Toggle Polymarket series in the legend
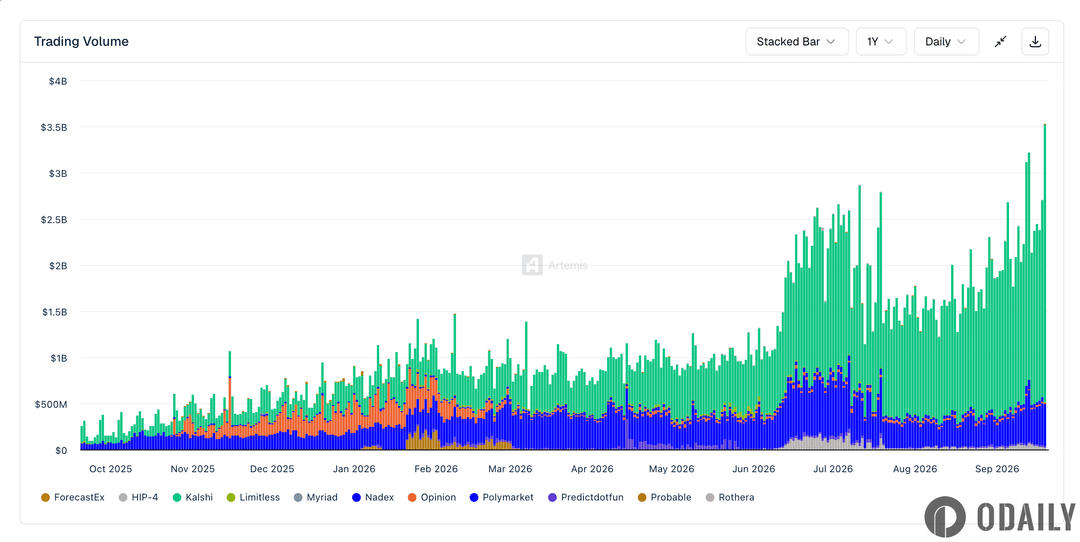This screenshot has width=1080, height=542. click(x=501, y=497)
